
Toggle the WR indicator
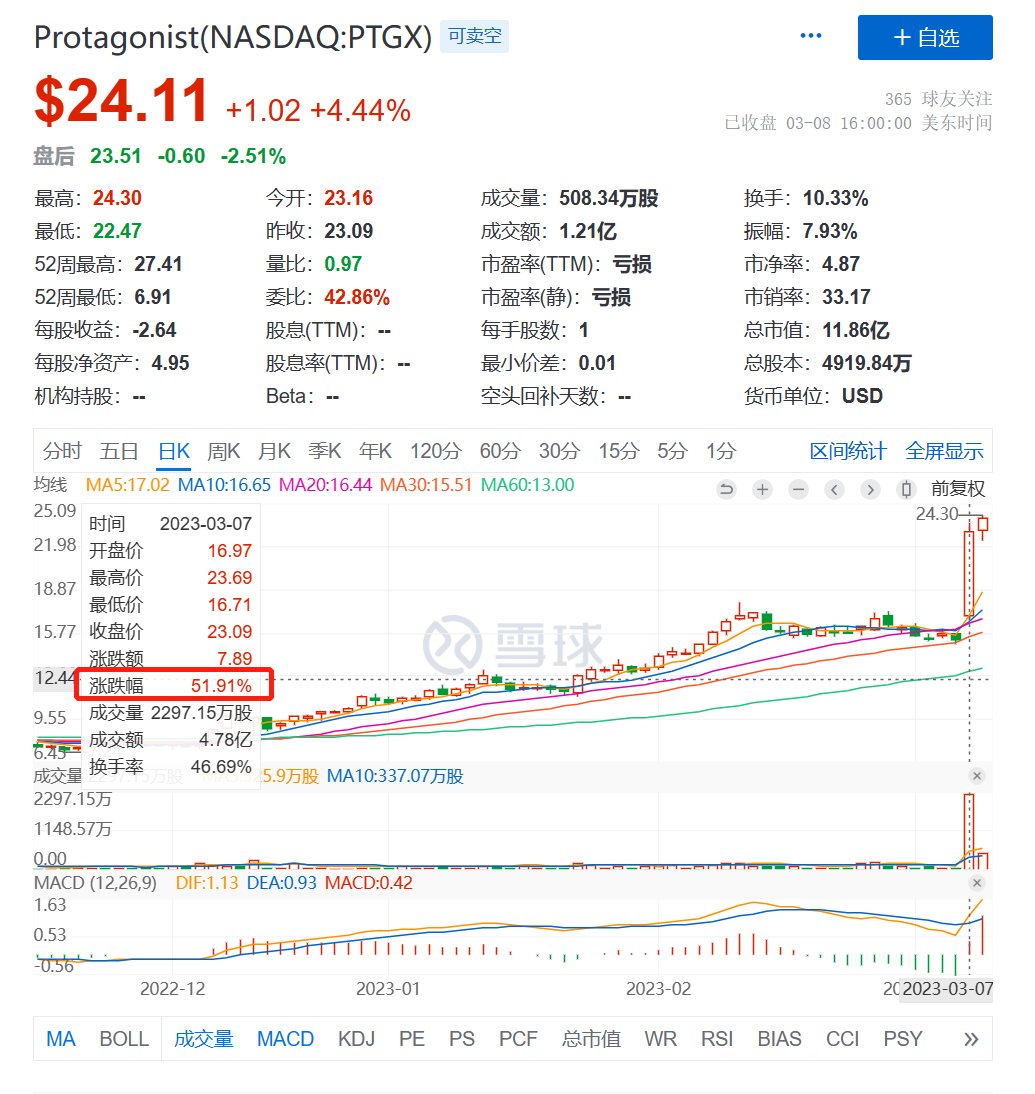click(x=660, y=1039)
